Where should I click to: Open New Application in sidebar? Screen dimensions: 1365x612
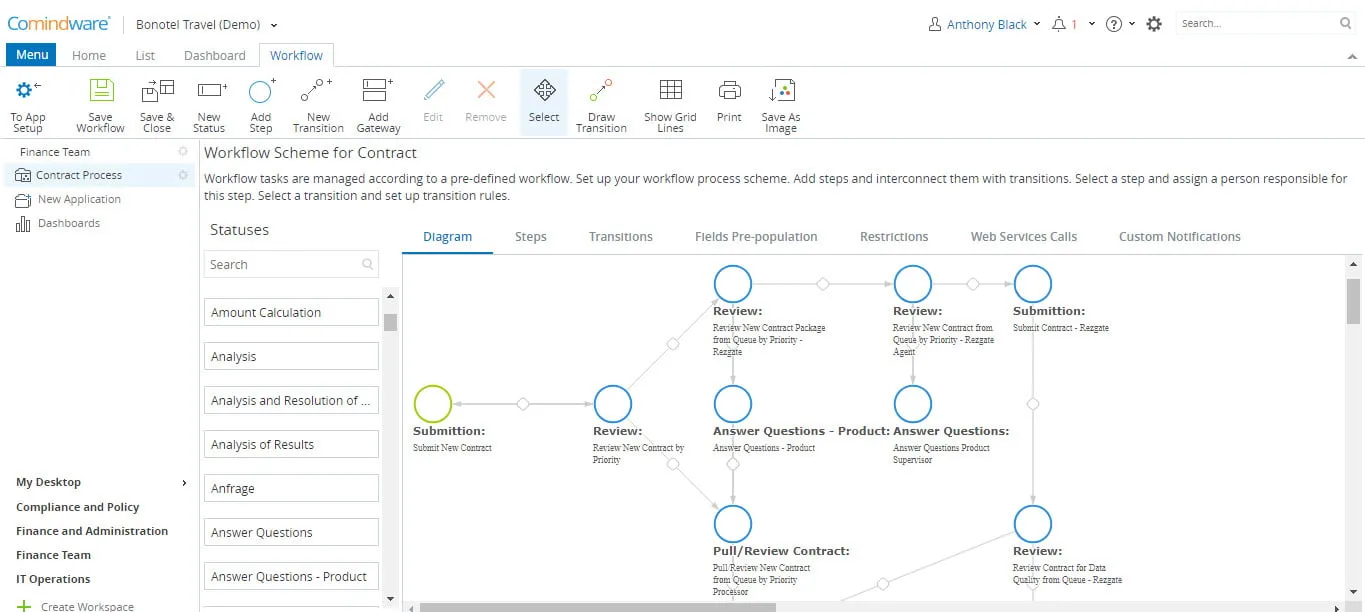point(79,199)
